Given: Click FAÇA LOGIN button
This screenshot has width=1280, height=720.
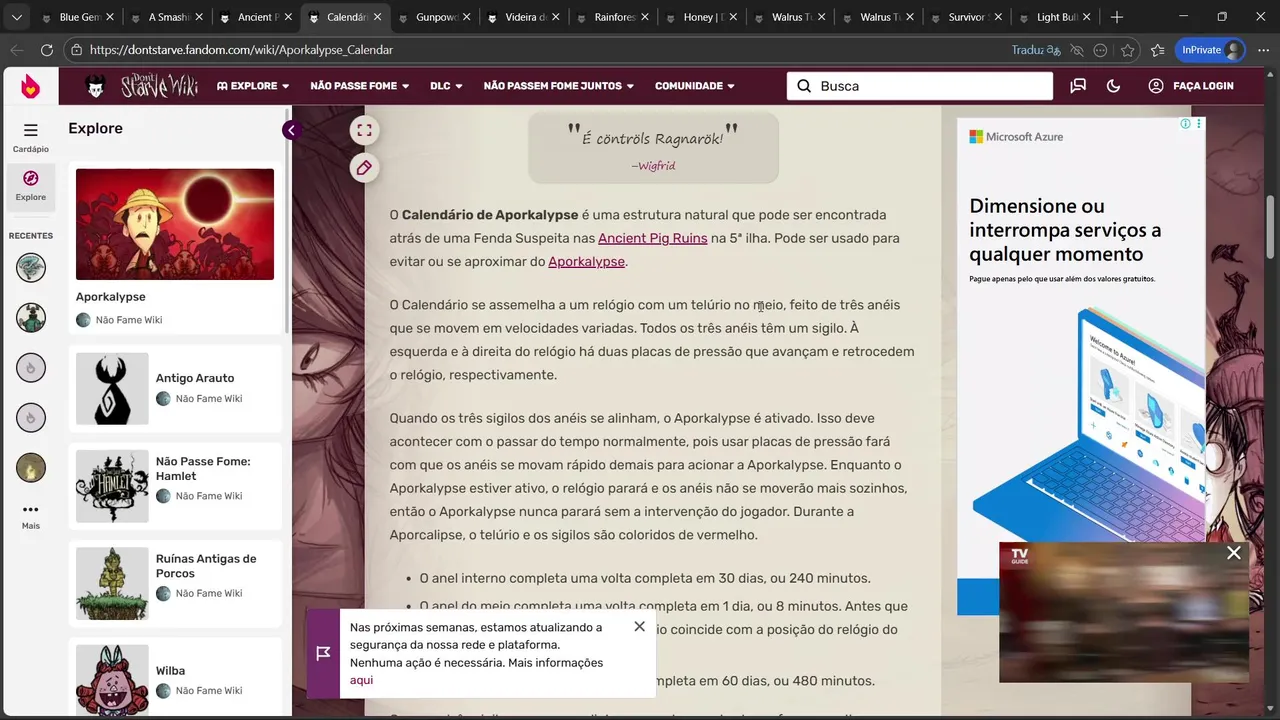Looking at the screenshot, I should (x=1191, y=86).
